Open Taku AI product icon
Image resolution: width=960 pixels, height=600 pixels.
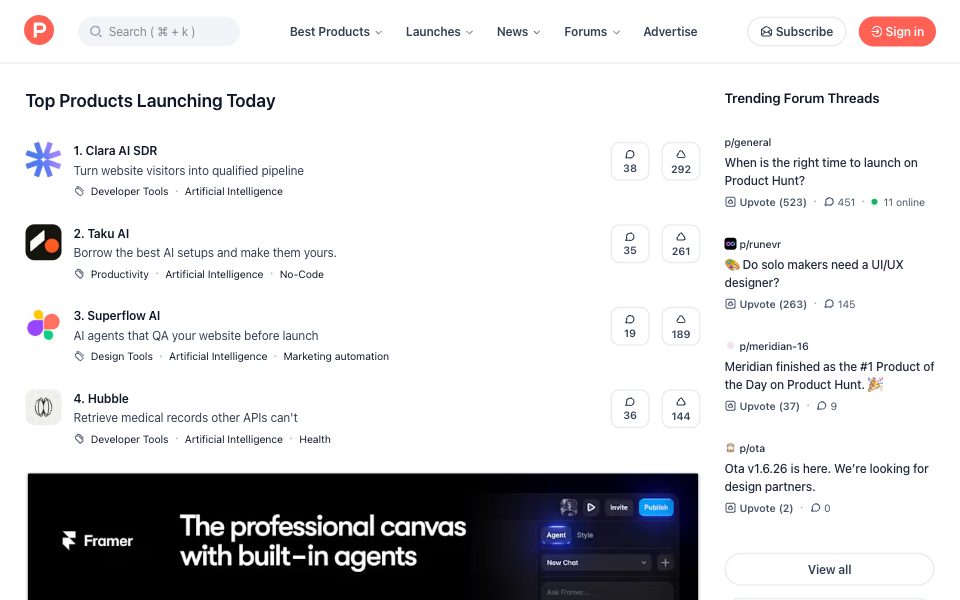[x=43, y=242]
